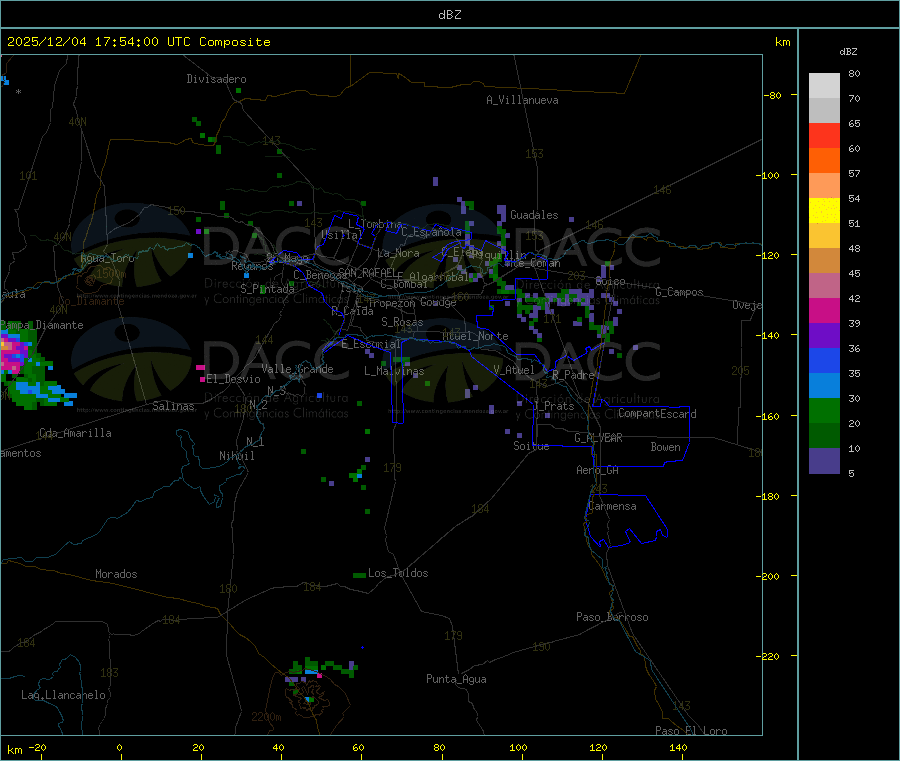
Task: Click the Guadales map label
Action: click(534, 215)
